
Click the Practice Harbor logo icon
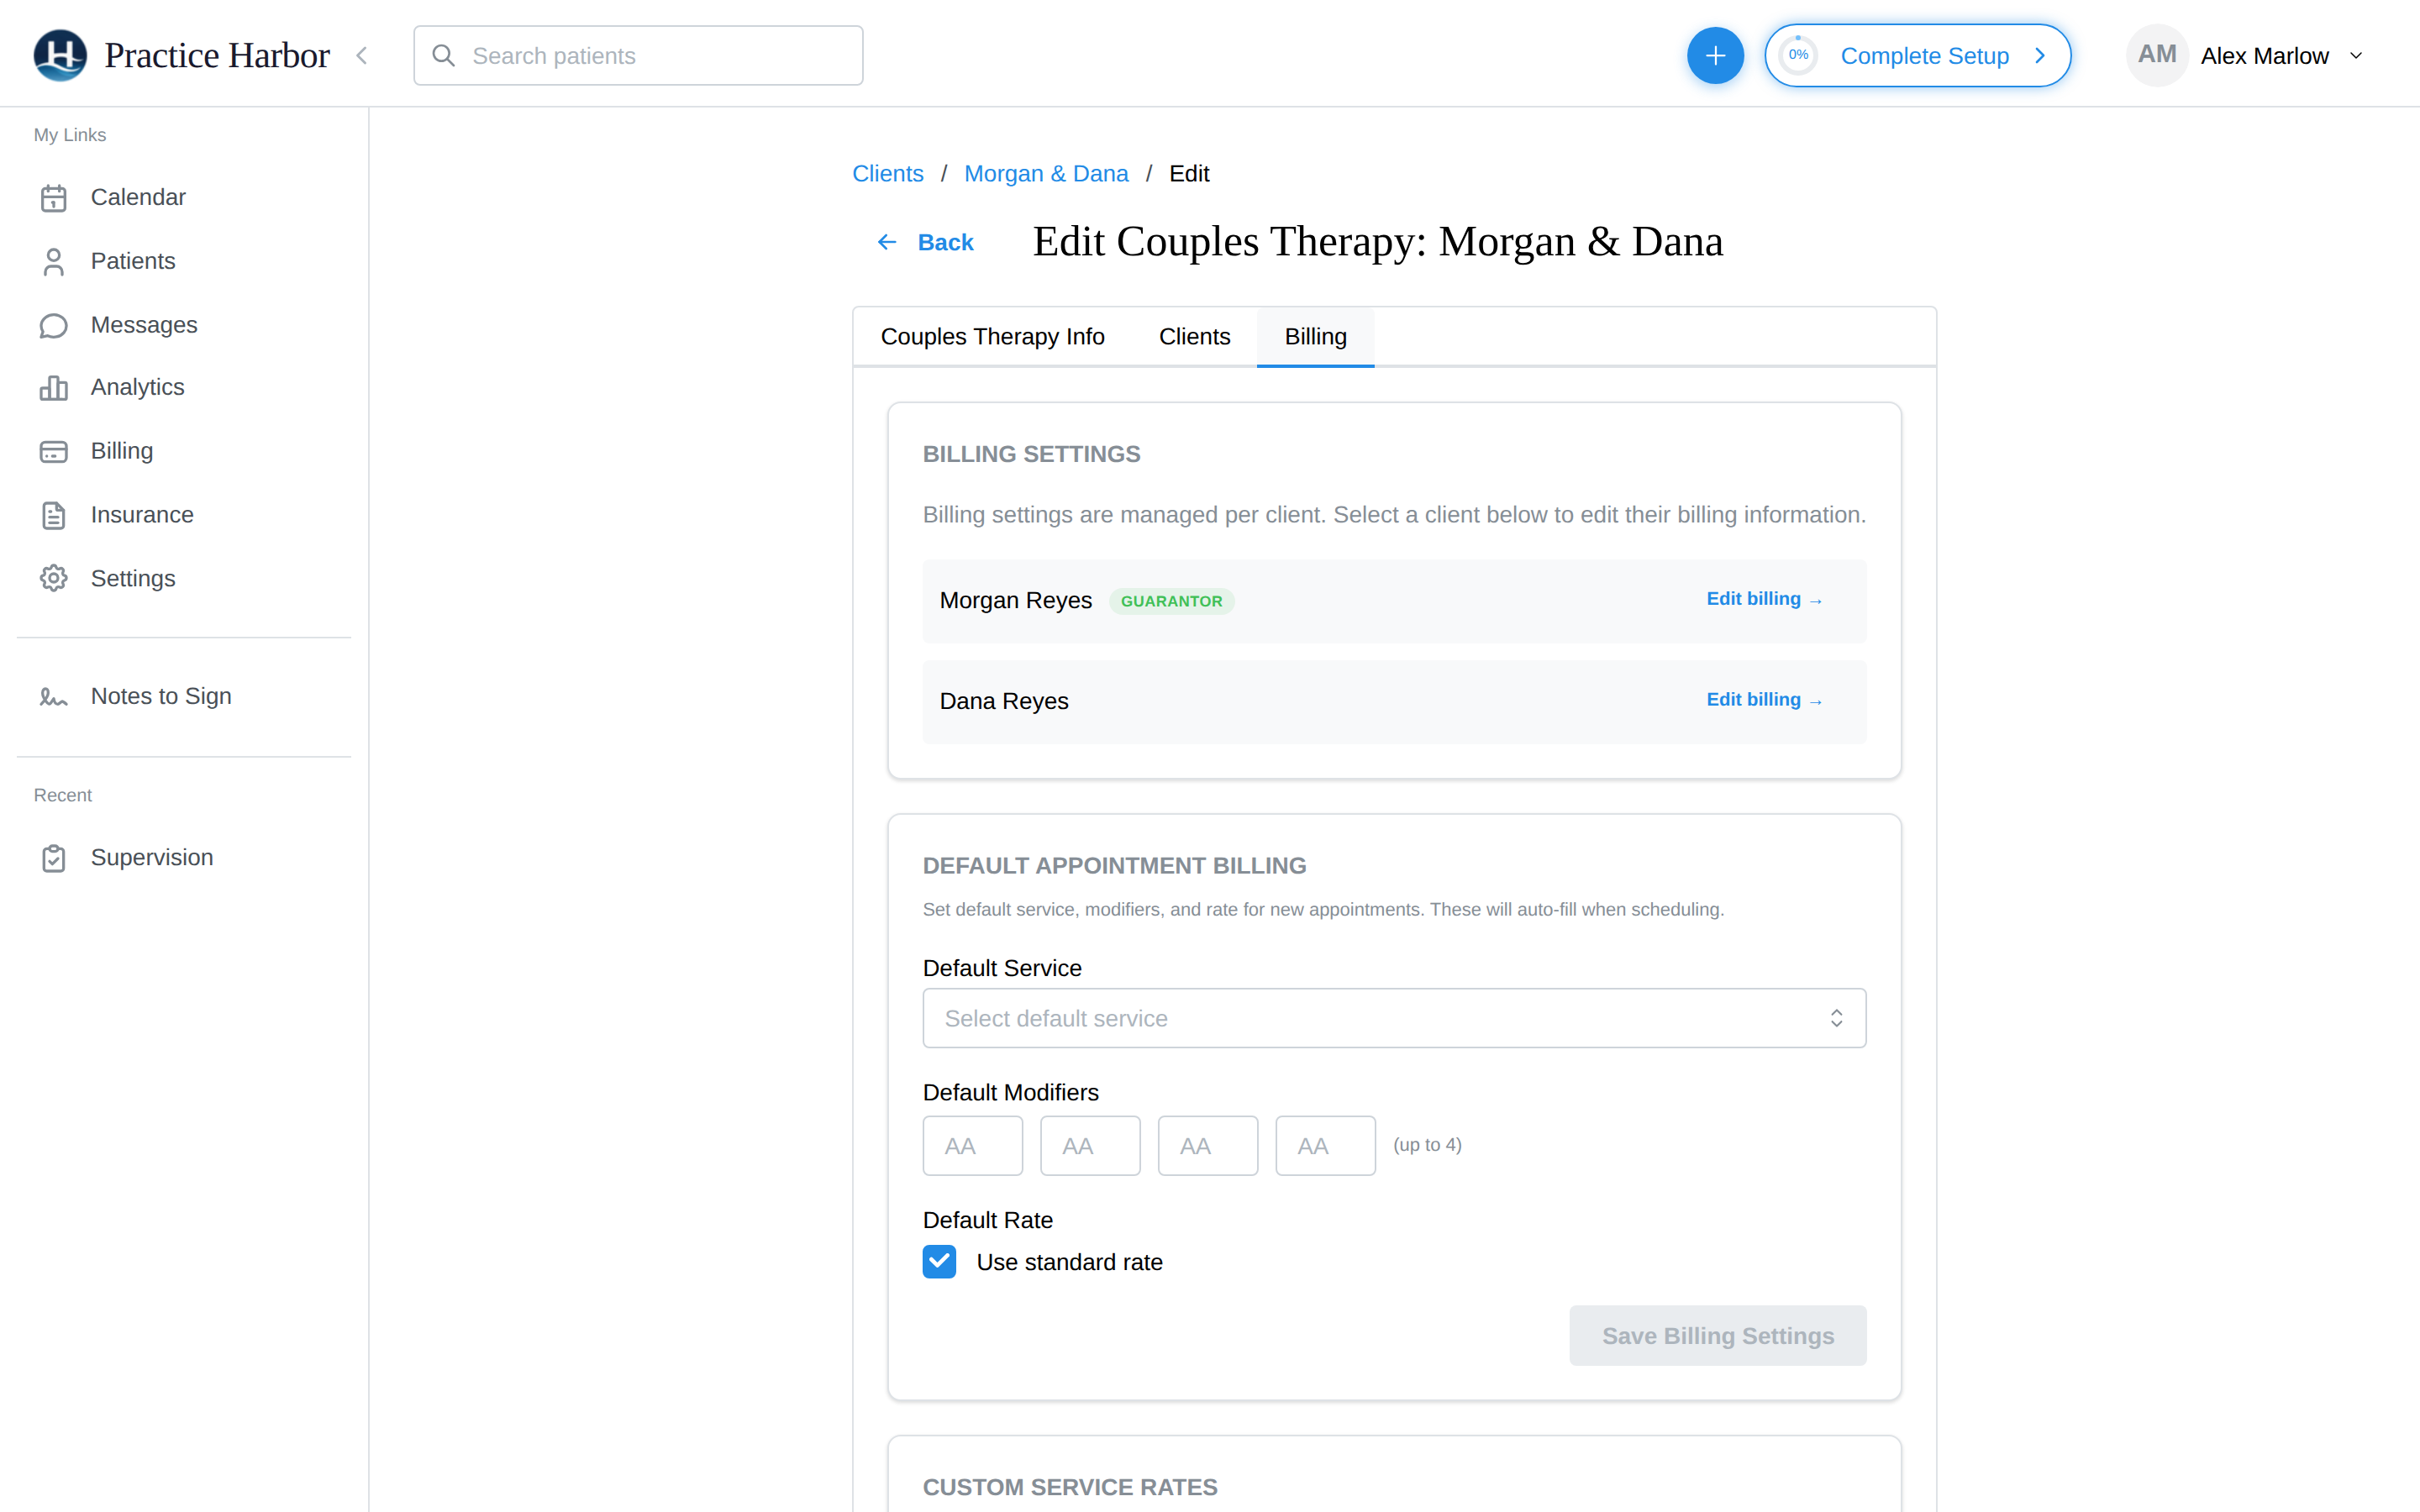[x=60, y=55]
